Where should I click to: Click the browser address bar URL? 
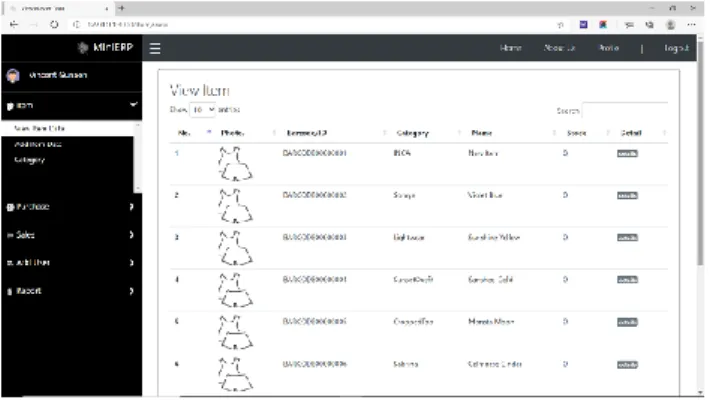pyautogui.click(x=128, y=24)
